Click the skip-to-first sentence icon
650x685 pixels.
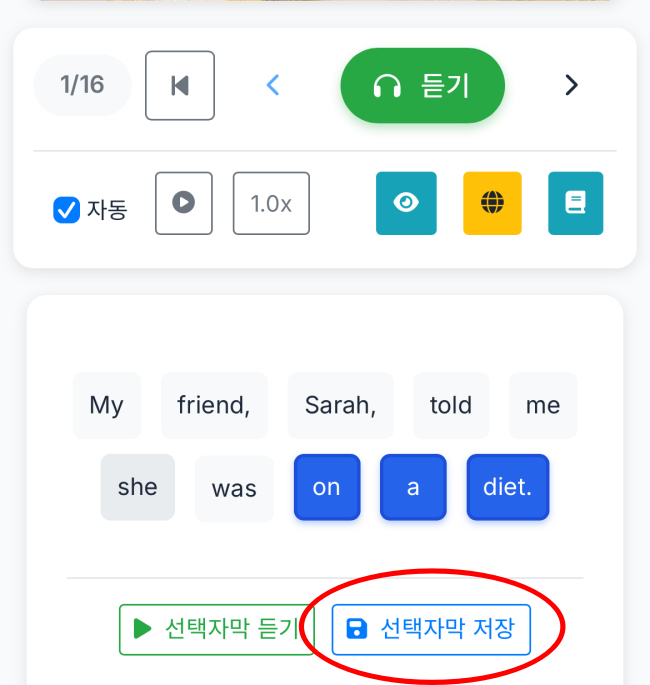coord(180,86)
